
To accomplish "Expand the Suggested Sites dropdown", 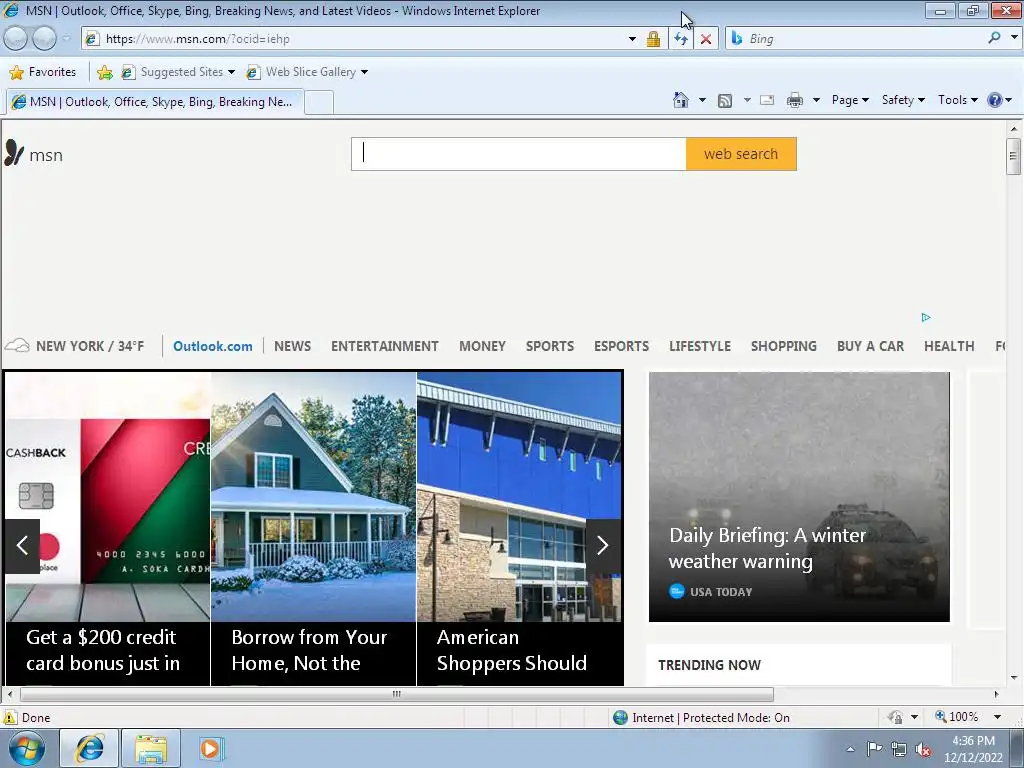I will [231, 72].
